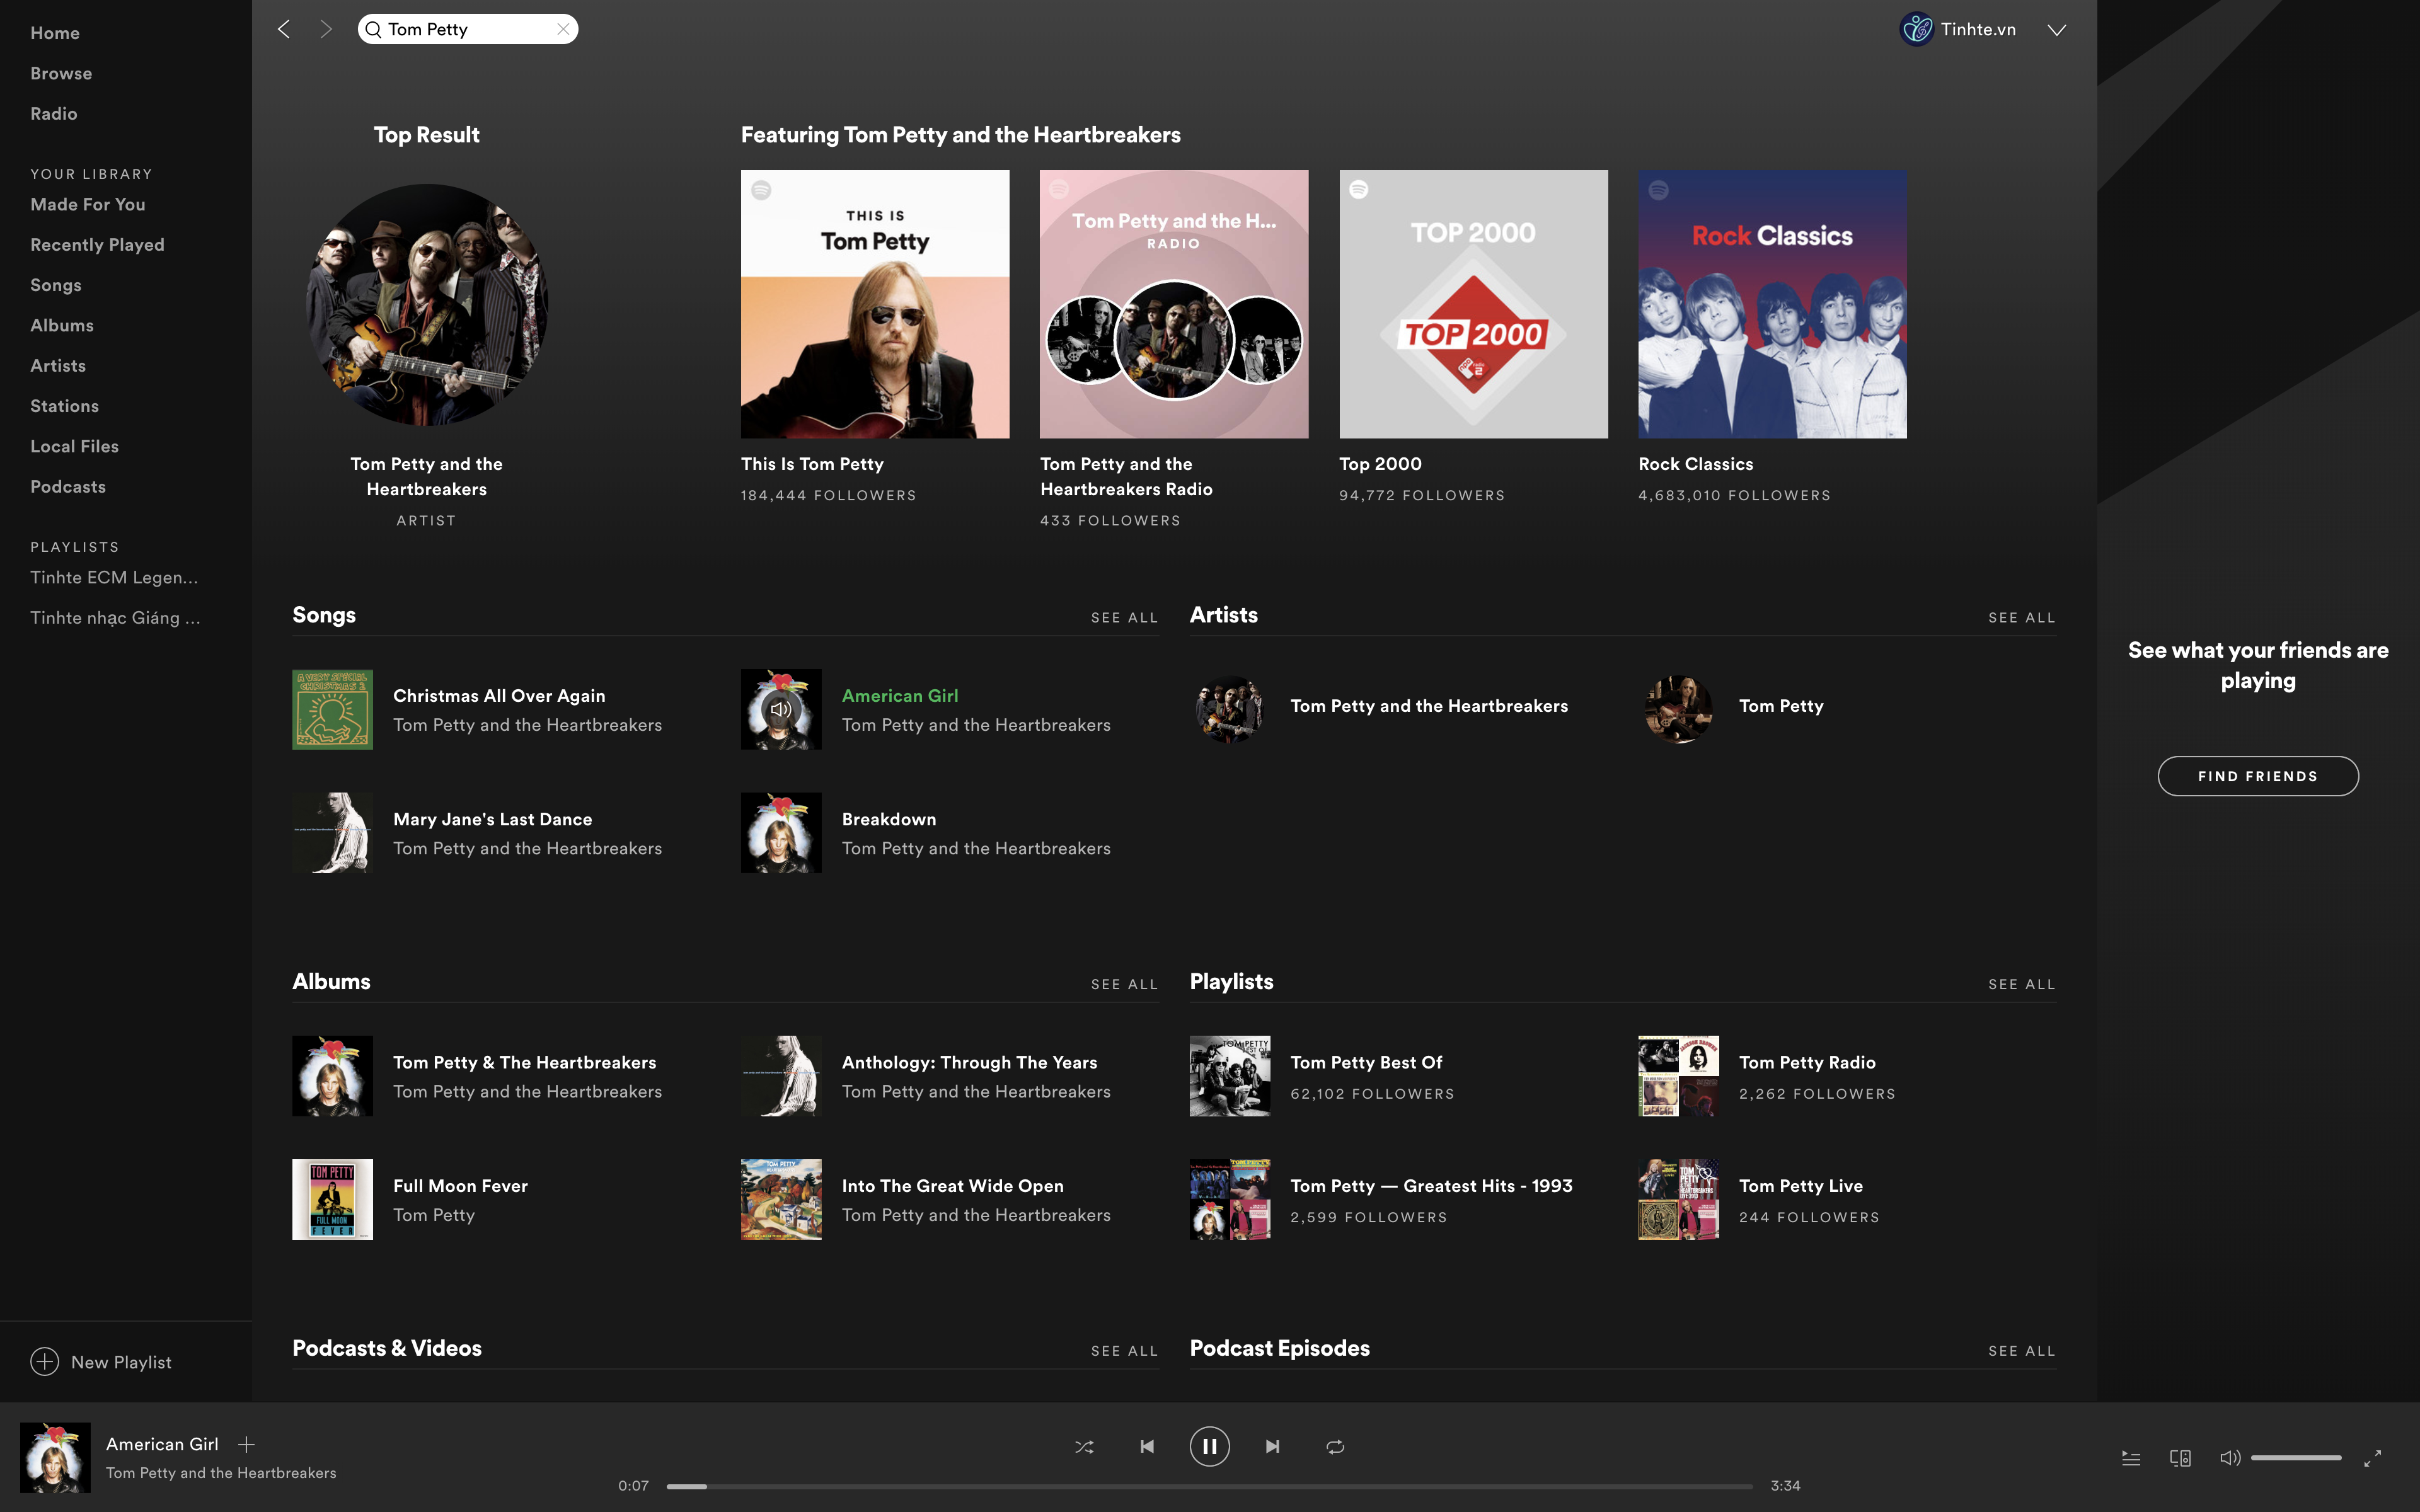The width and height of the screenshot is (2420, 1512).
Task: Click the New Playlist plus icon
Action: click(45, 1362)
